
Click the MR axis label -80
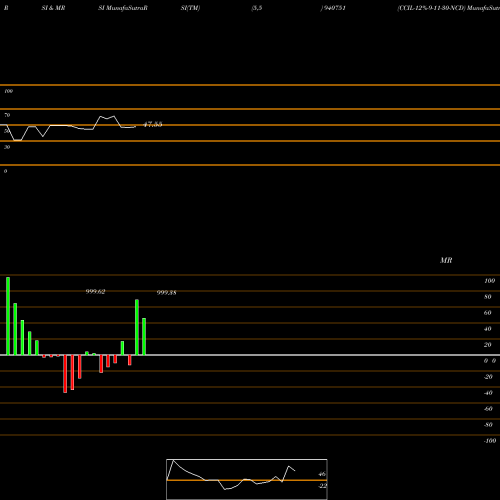(x=488, y=425)
